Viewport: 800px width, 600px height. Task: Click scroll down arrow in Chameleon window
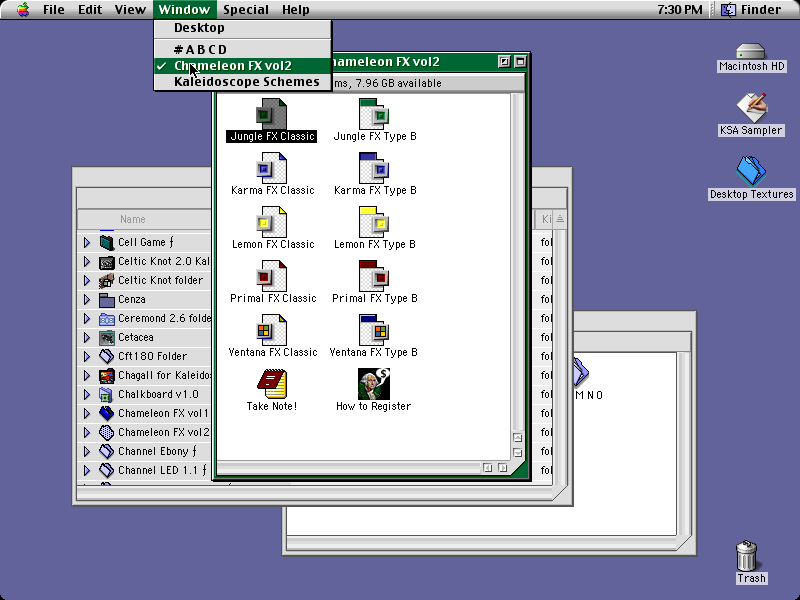[x=517, y=453]
